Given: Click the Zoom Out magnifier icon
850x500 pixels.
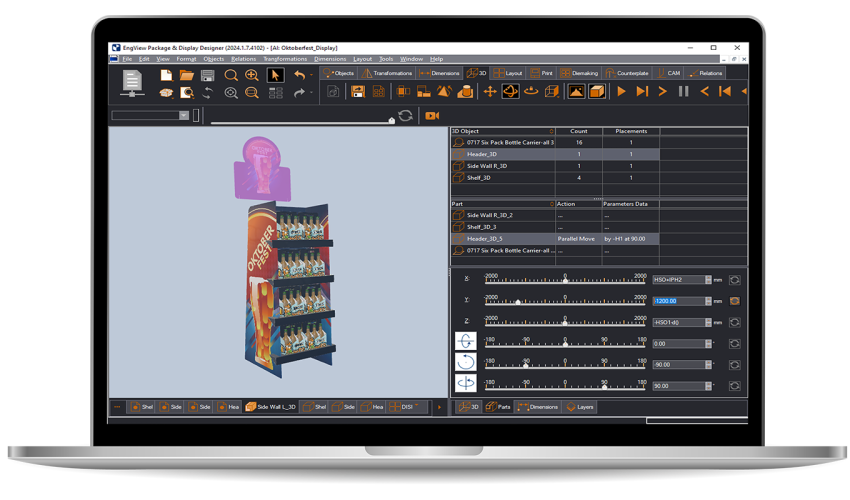Looking at the screenshot, I should pos(252,93).
